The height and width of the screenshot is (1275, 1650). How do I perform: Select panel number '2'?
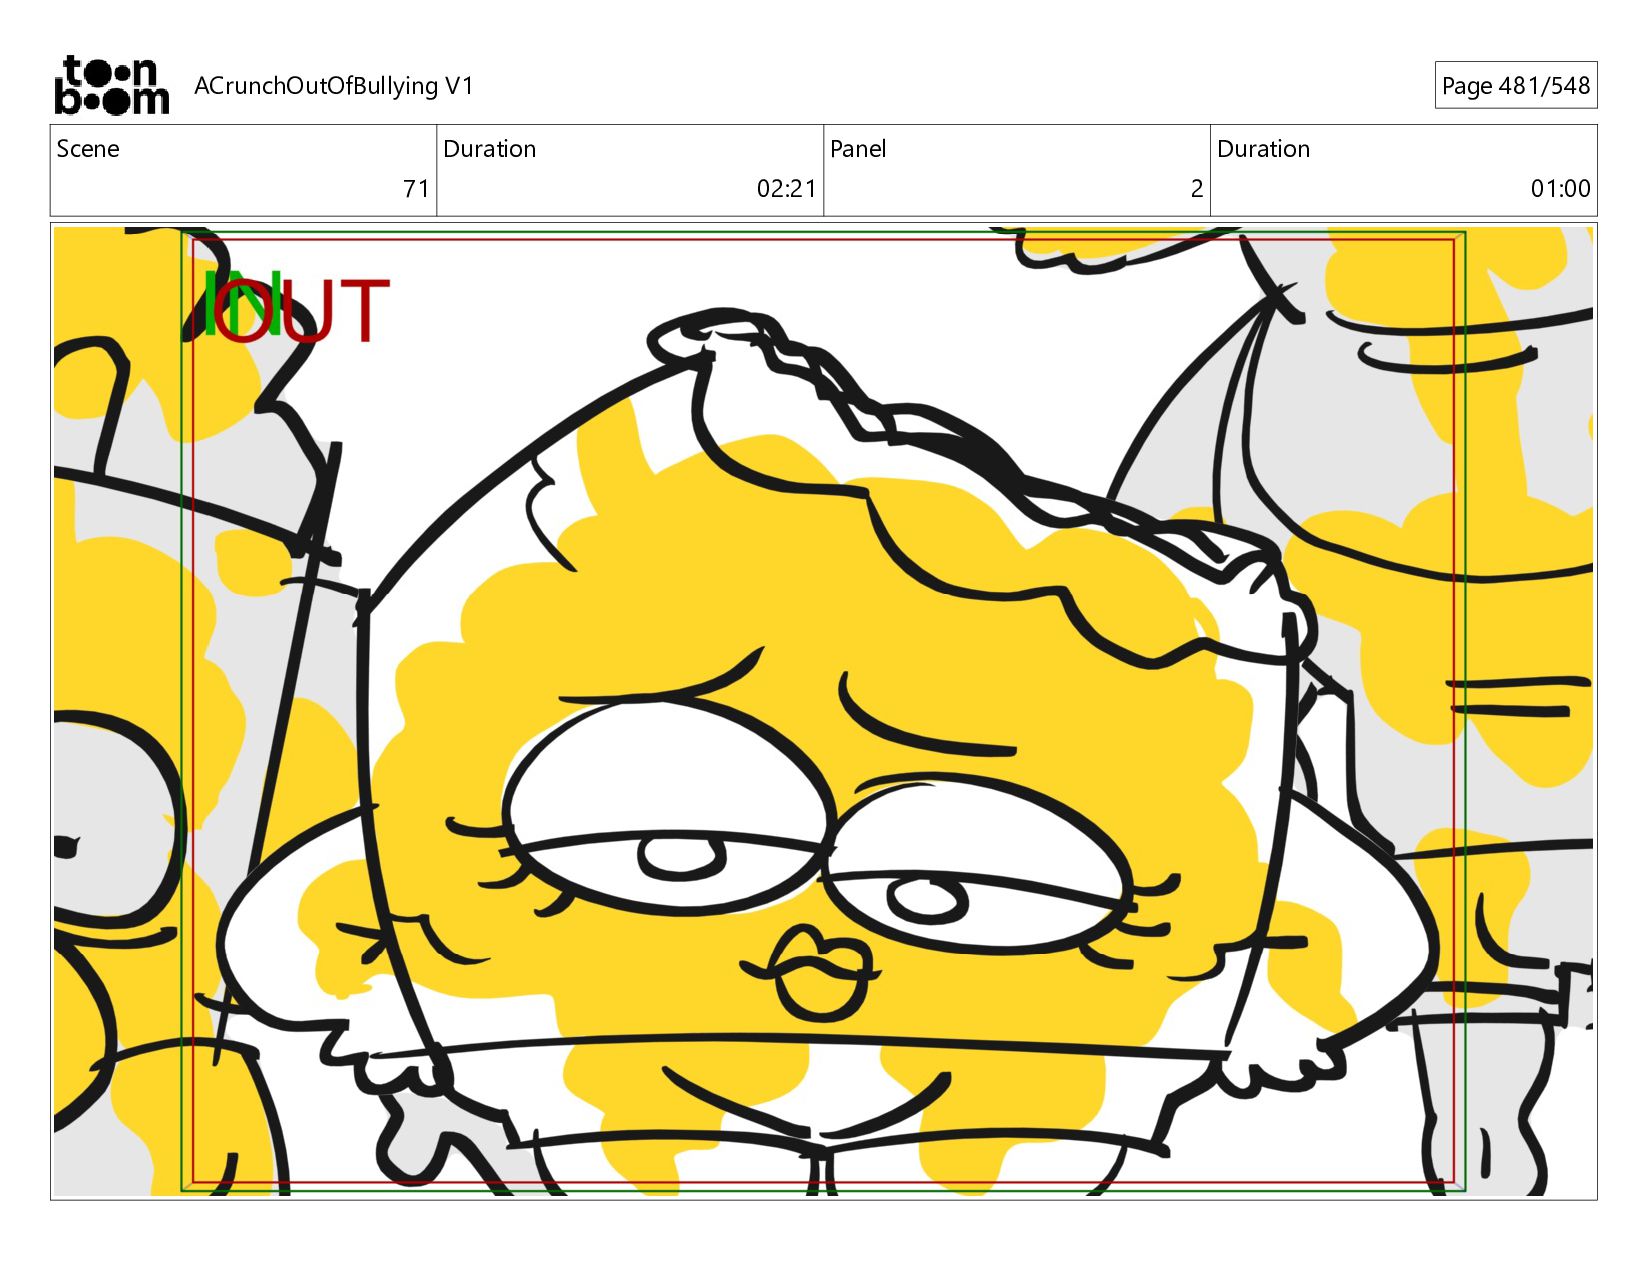(1197, 189)
